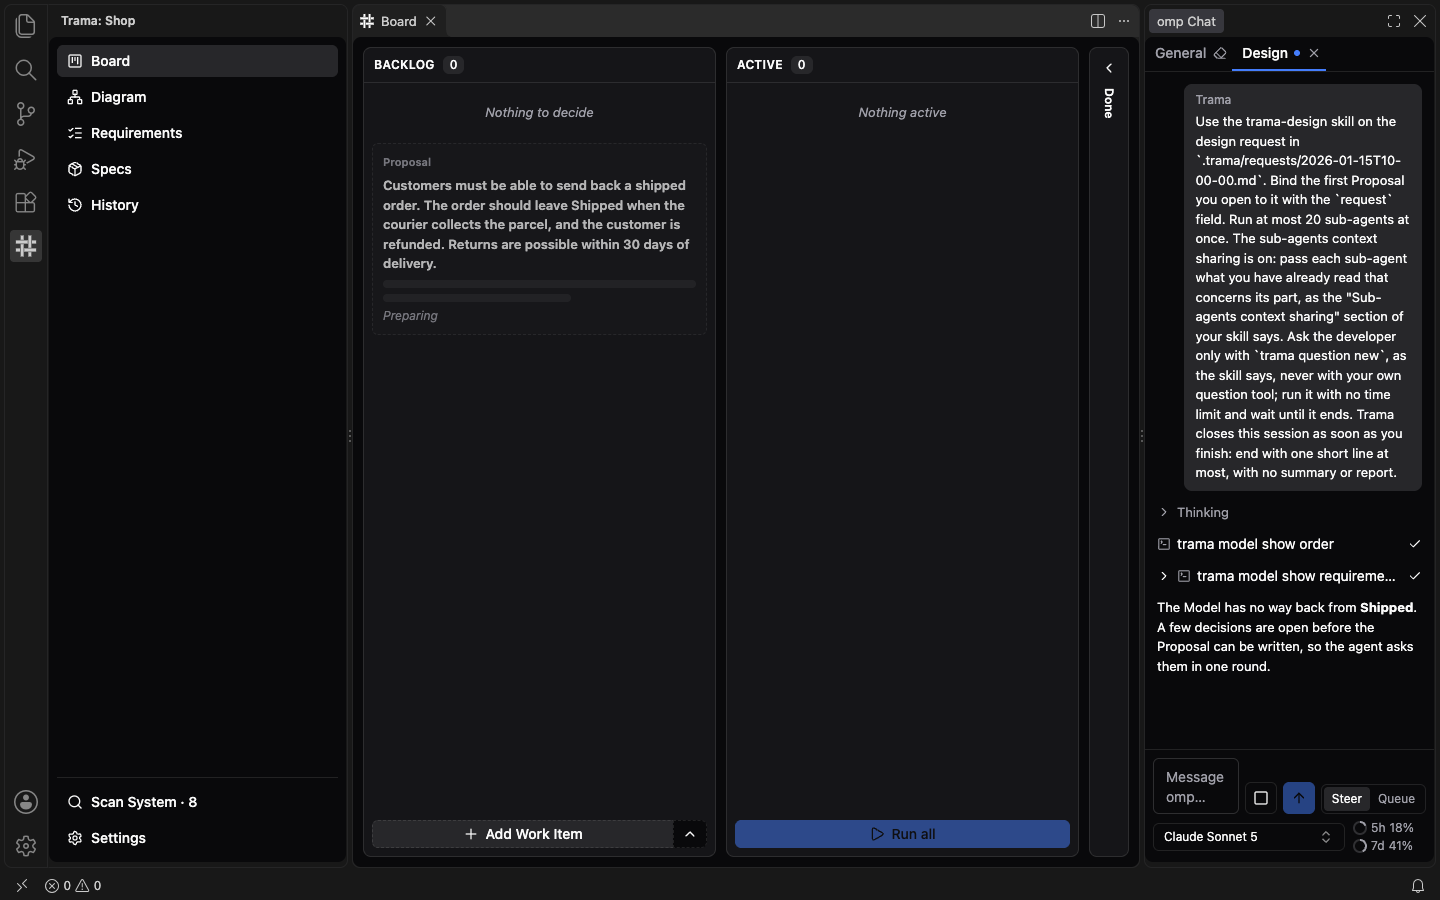The height and width of the screenshot is (900, 1440).
Task: Select the Board editor tab
Action: [x=398, y=21]
